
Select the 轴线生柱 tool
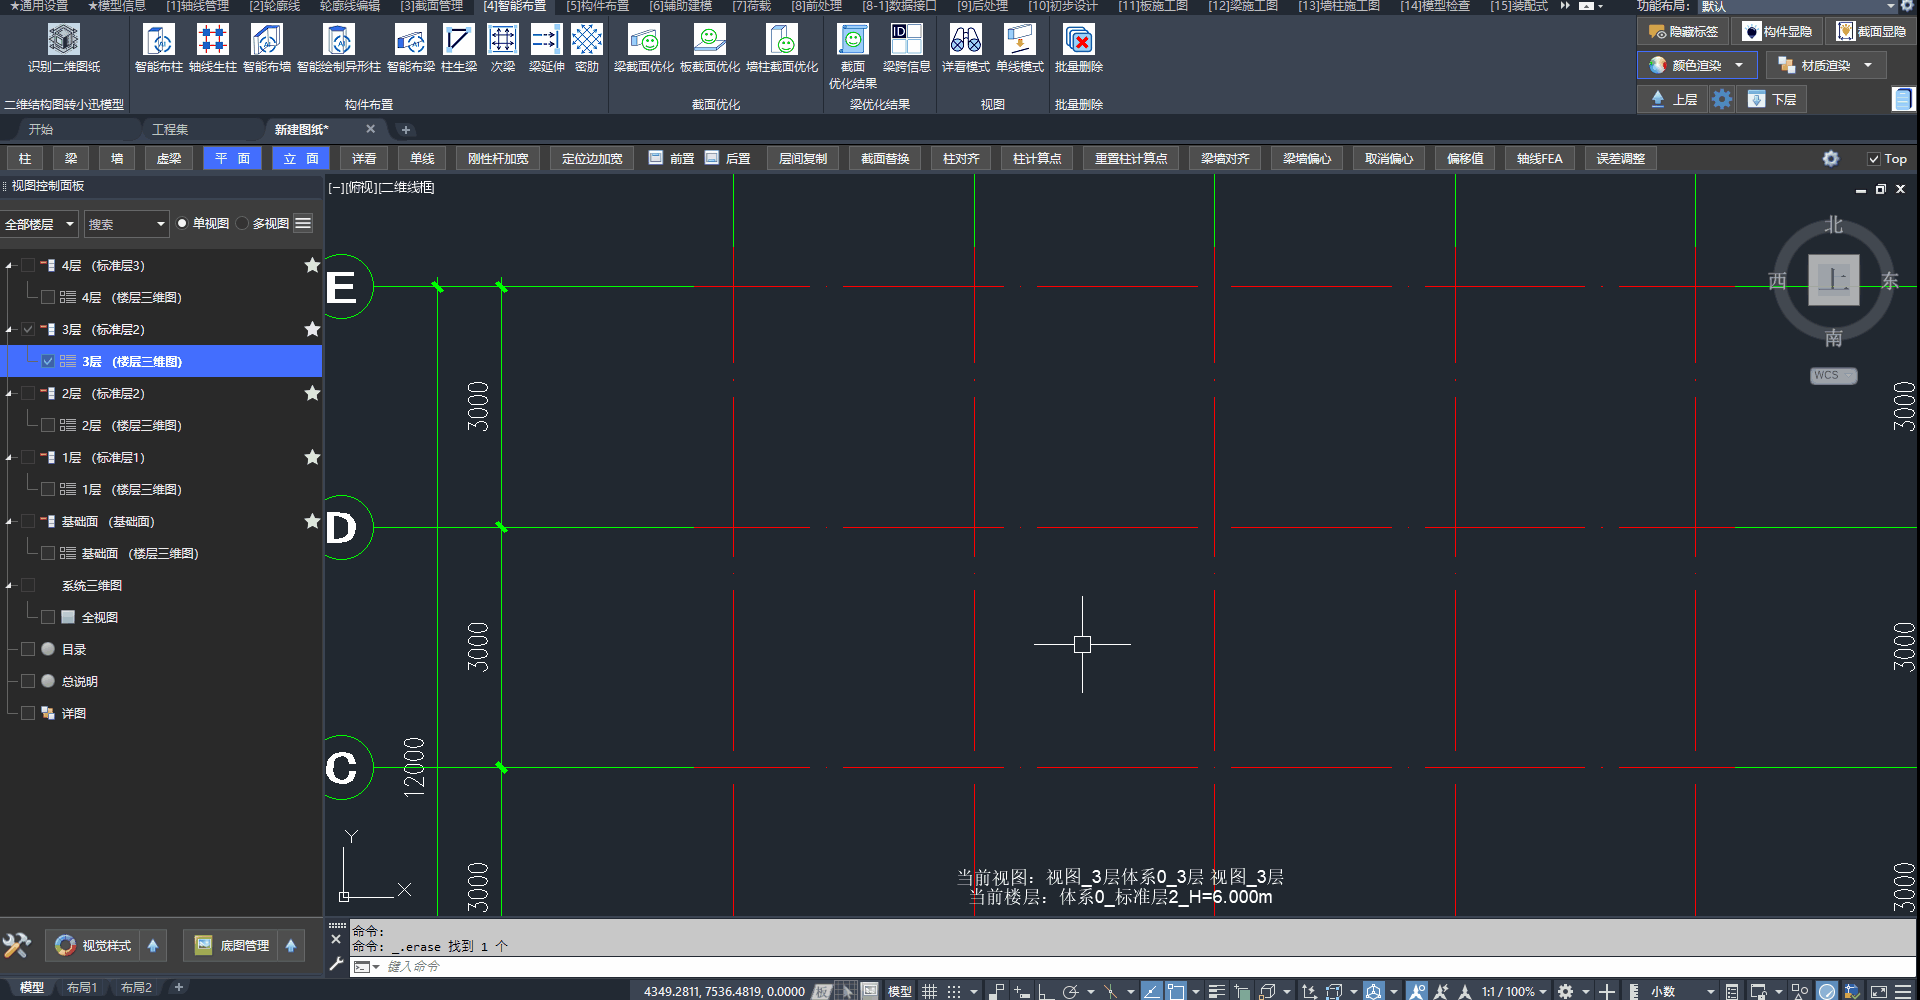click(212, 41)
